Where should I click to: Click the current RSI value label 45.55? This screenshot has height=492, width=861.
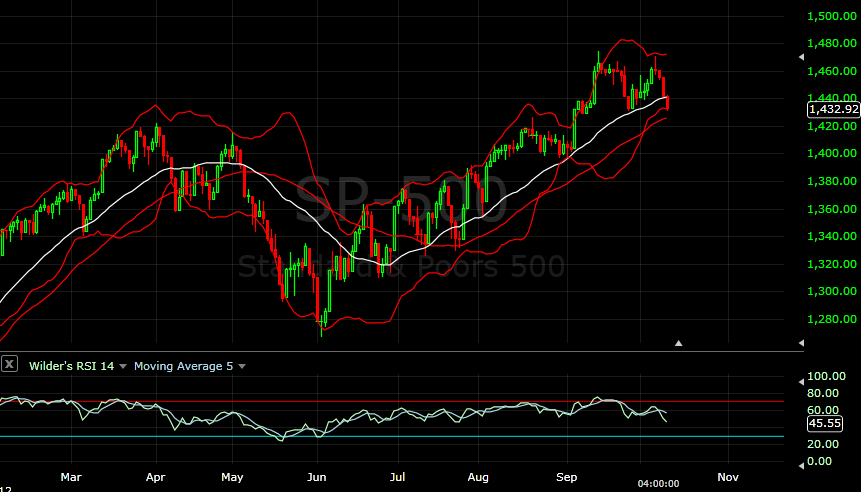click(x=825, y=424)
